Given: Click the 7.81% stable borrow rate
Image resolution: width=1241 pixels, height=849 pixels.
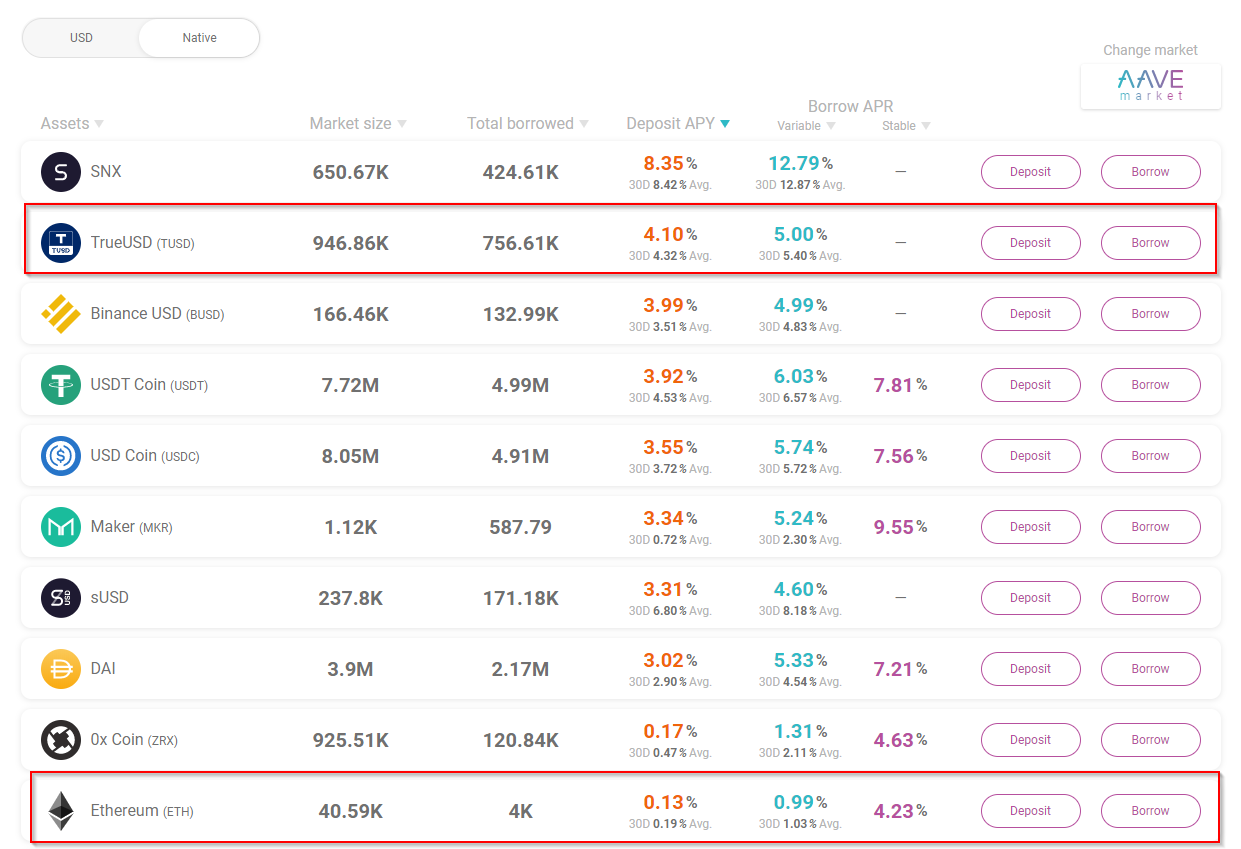Looking at the screenshot, I should point(900,385).
